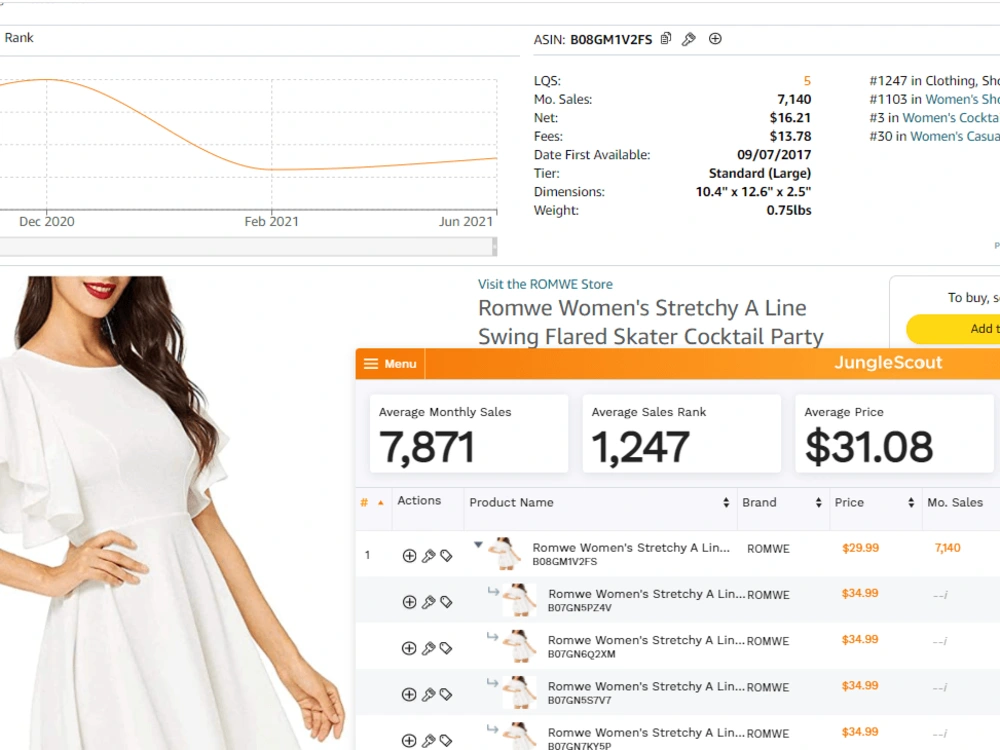Click the tag icon for row B07GN5PZ4V
Image resolution: width=1000 pixels, height=750 pixels.
coord(446,602)
